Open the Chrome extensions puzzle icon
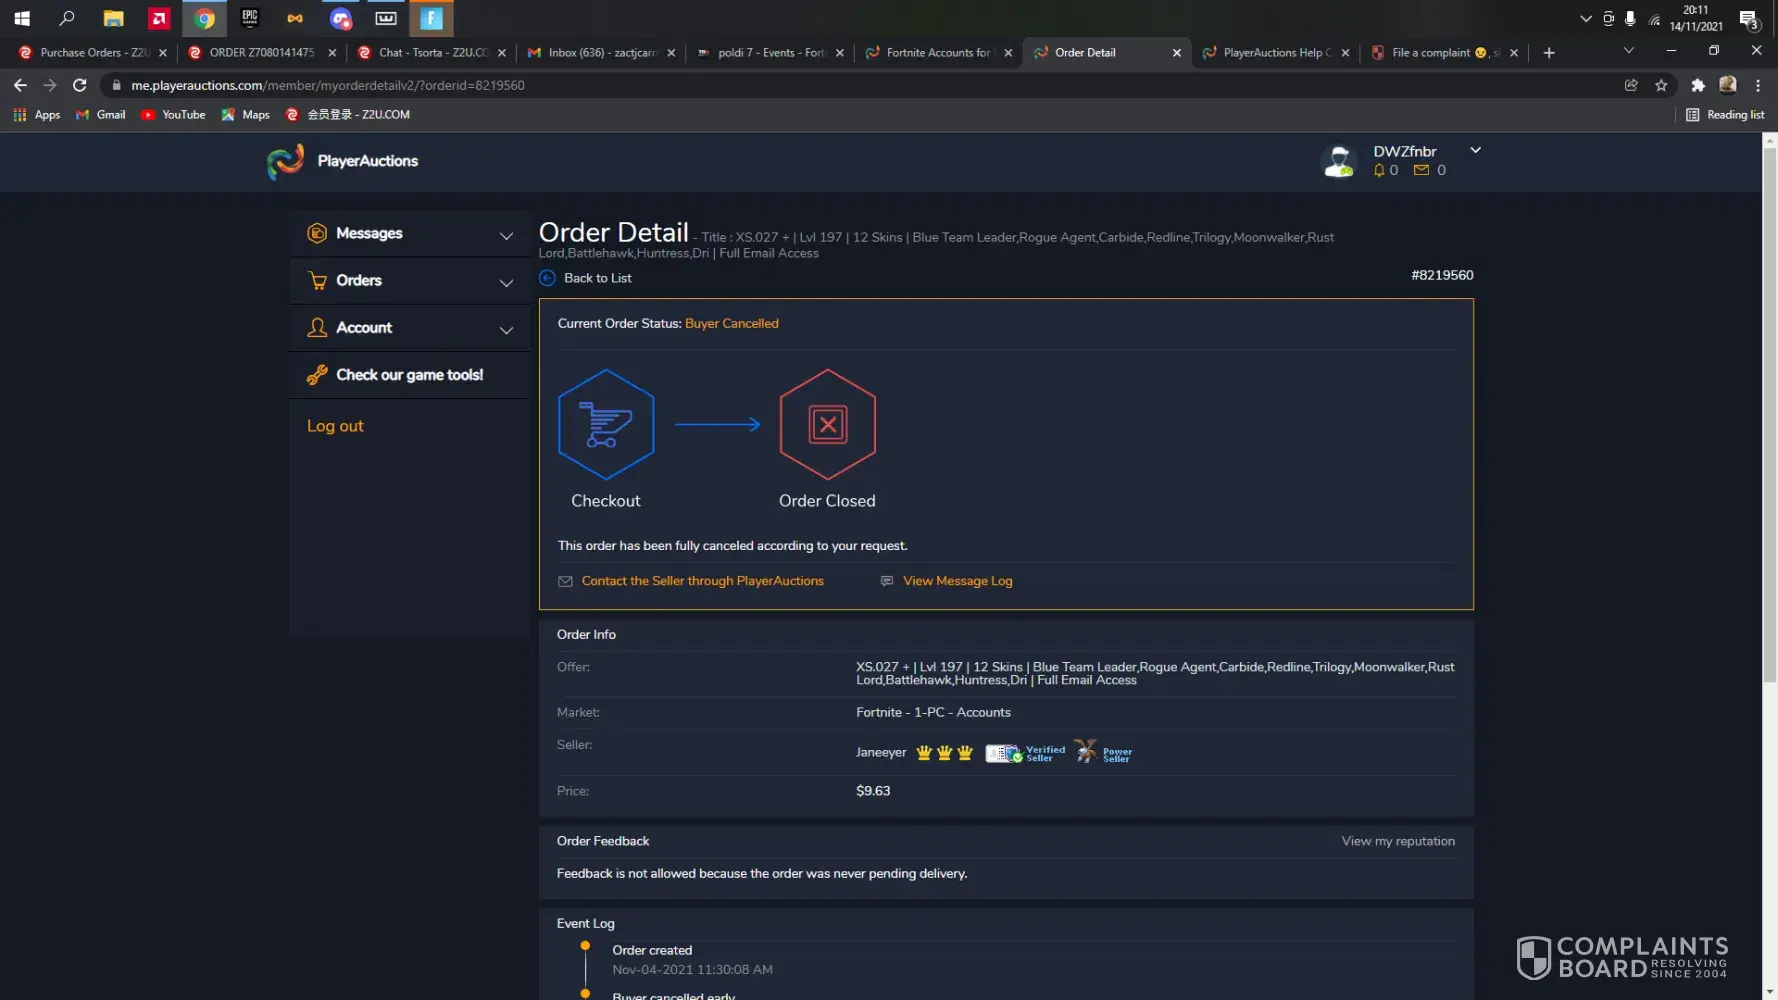Image resolution: width=1778 pixels, height=1000 pixels. coord(1697,85)
